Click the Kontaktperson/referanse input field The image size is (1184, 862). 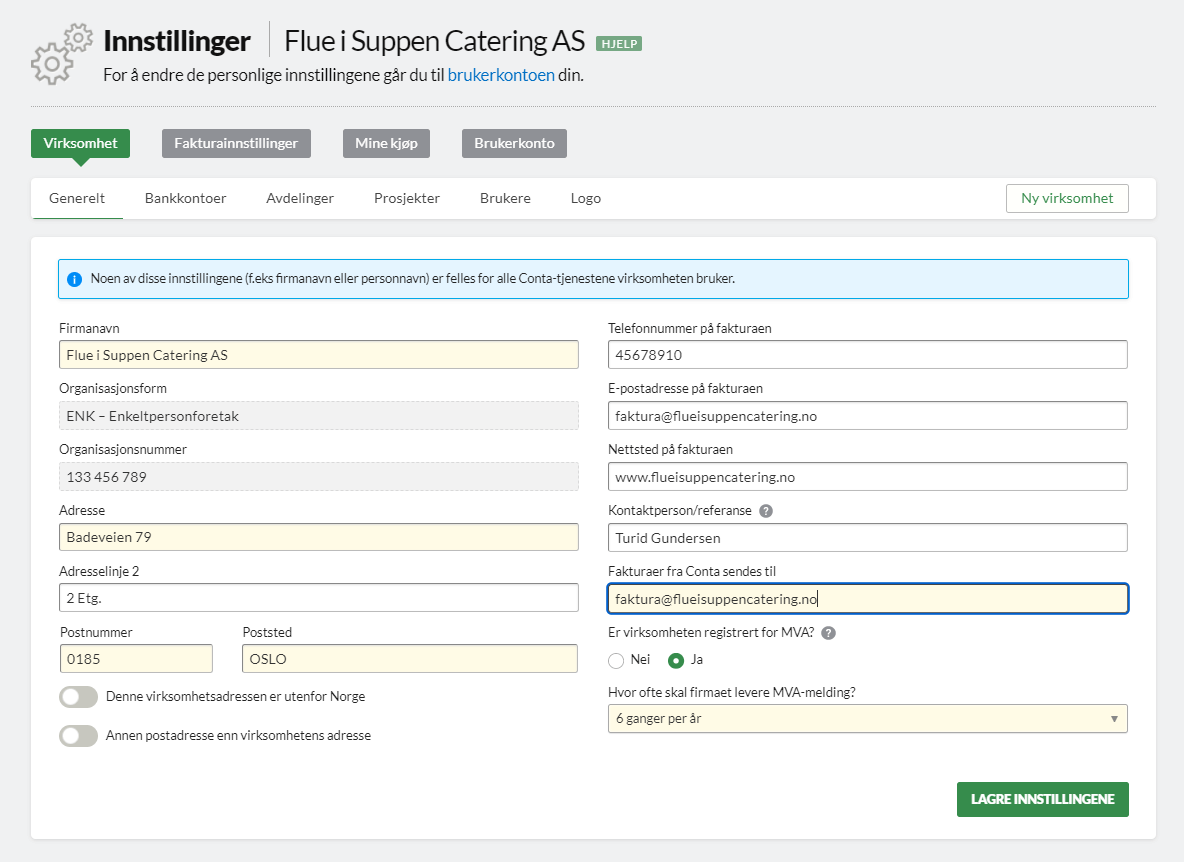coord(868,537)
